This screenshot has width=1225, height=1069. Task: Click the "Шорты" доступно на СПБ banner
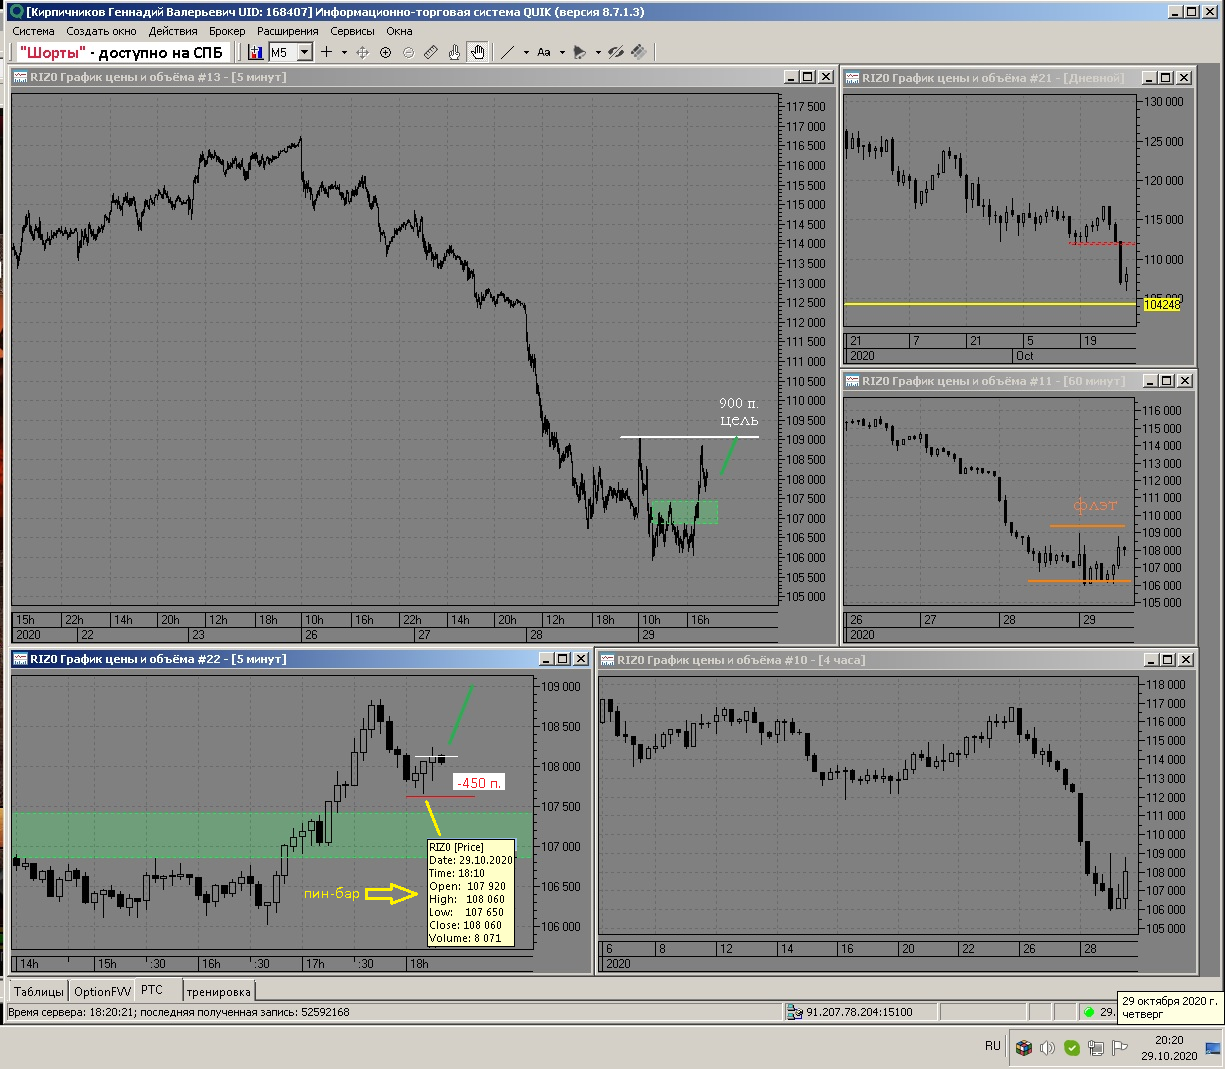pos(121,52)
